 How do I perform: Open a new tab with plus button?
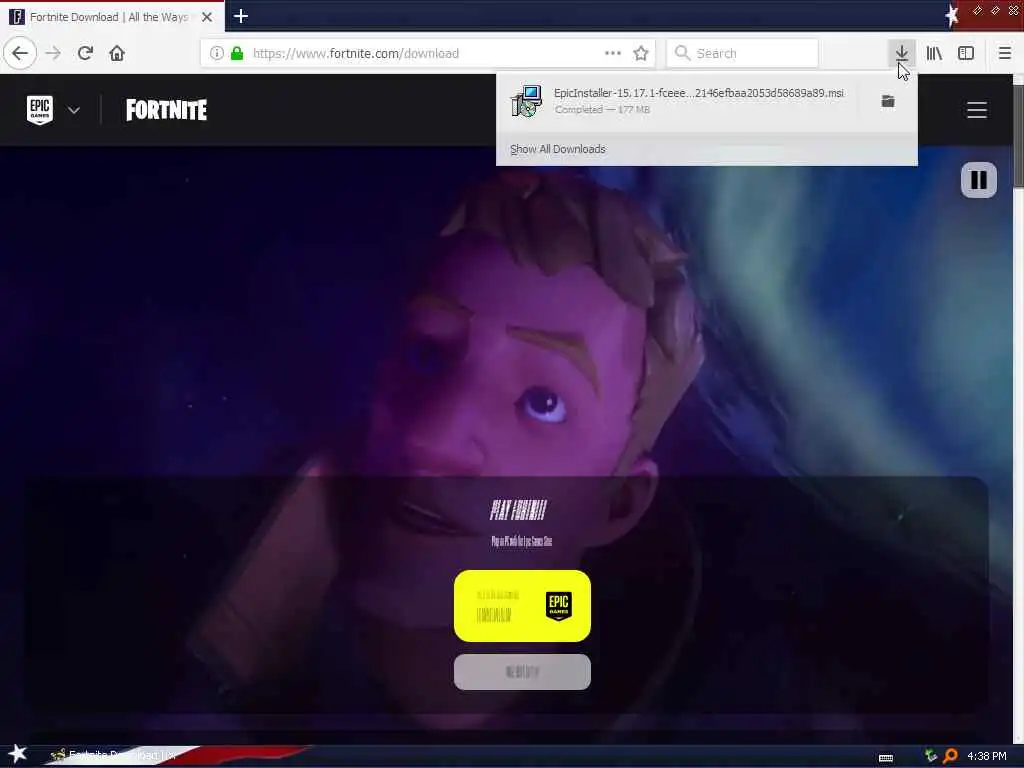[240, 16]
